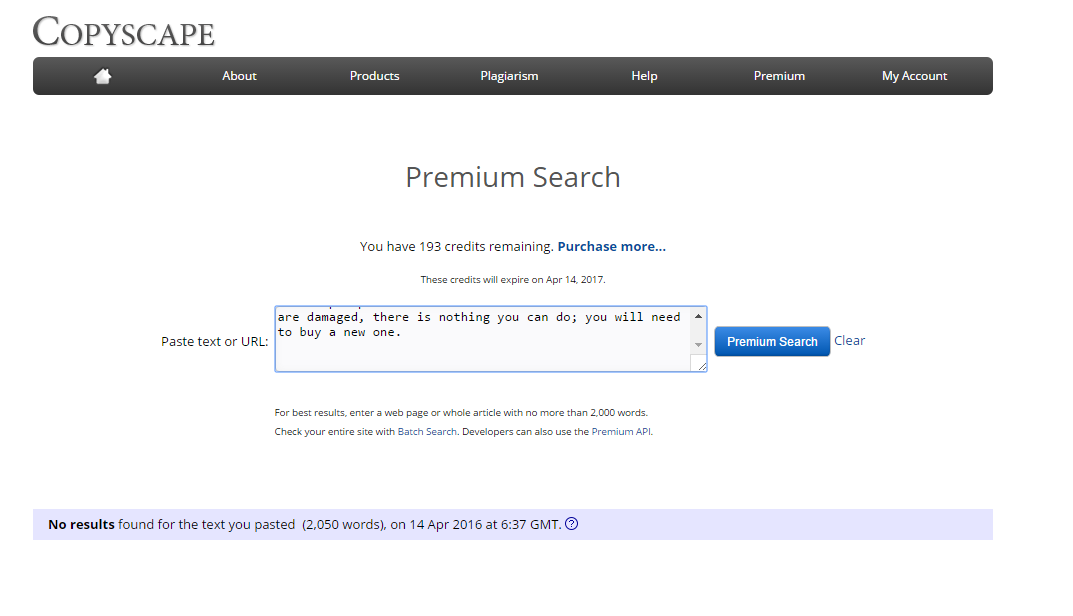Open the Plagiarism menu

point(509,76)
